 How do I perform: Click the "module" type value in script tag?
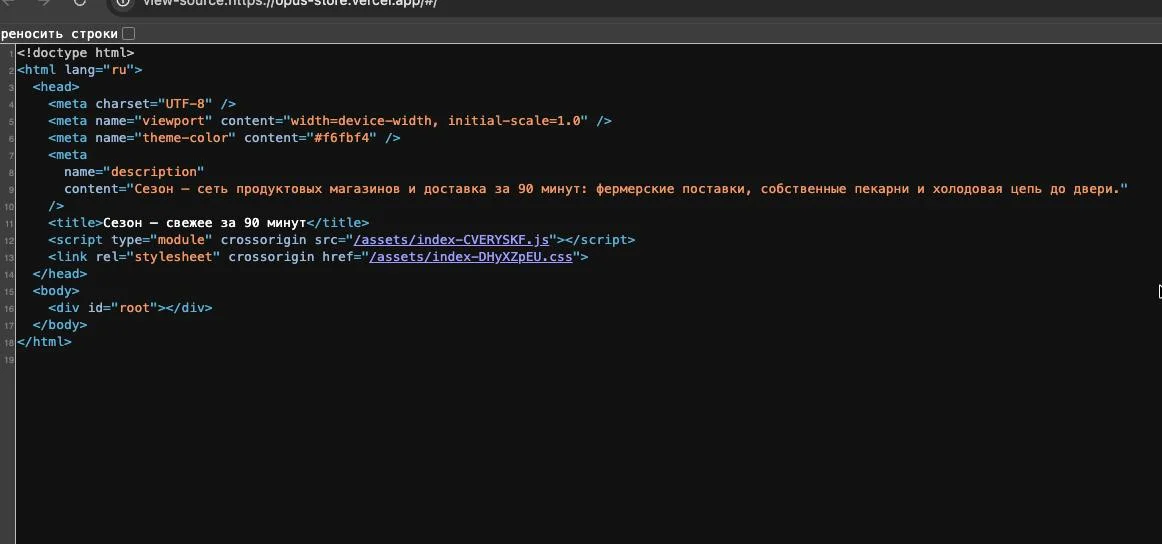pos(182,240)
